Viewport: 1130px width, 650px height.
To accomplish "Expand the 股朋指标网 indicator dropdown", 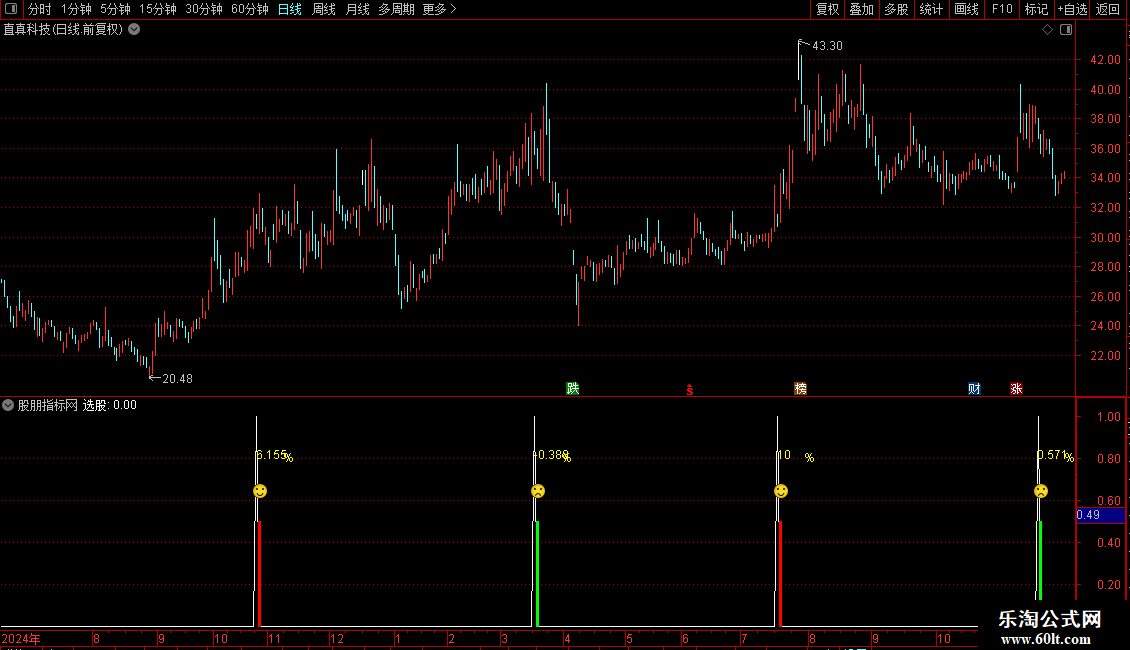I will 8,405.
